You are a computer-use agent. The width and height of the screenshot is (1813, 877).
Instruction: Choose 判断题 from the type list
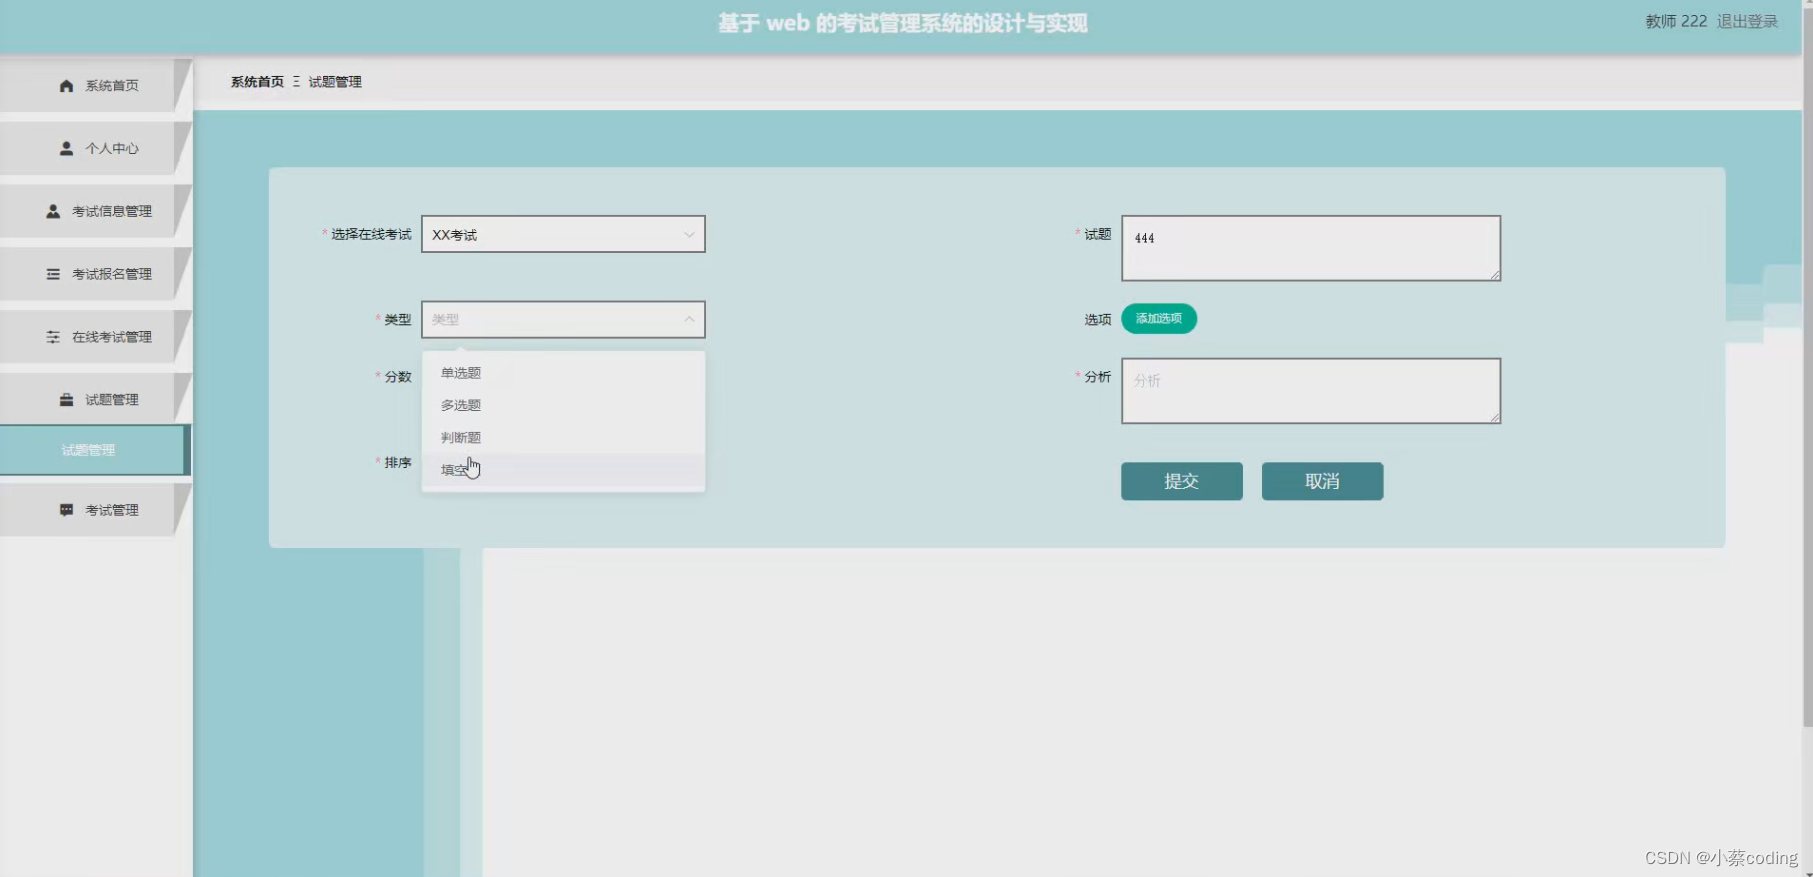tap(563, 437)
